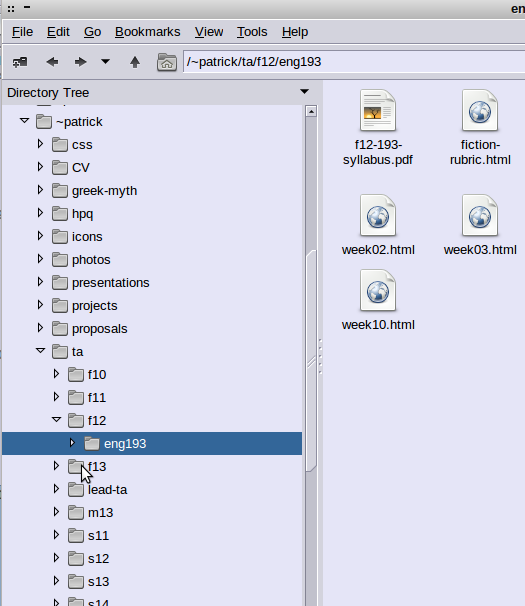
Task: Open history dropdown arrow in toolbar
Action: coord(105,61)
